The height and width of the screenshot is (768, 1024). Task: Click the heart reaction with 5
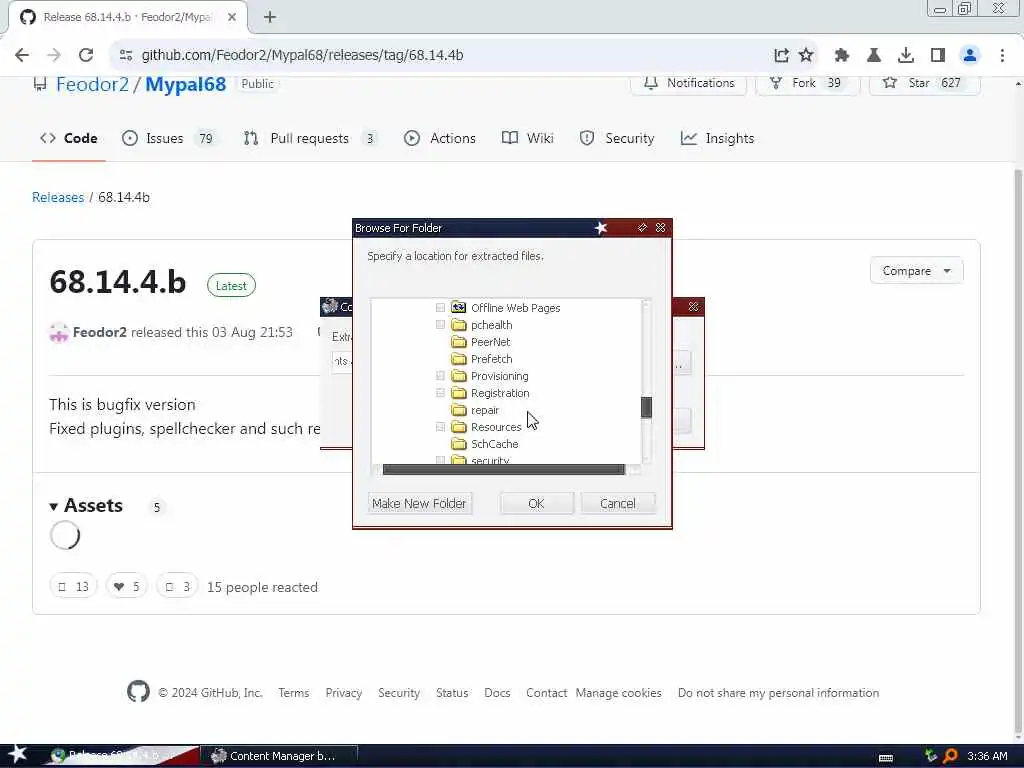[127, 586]
